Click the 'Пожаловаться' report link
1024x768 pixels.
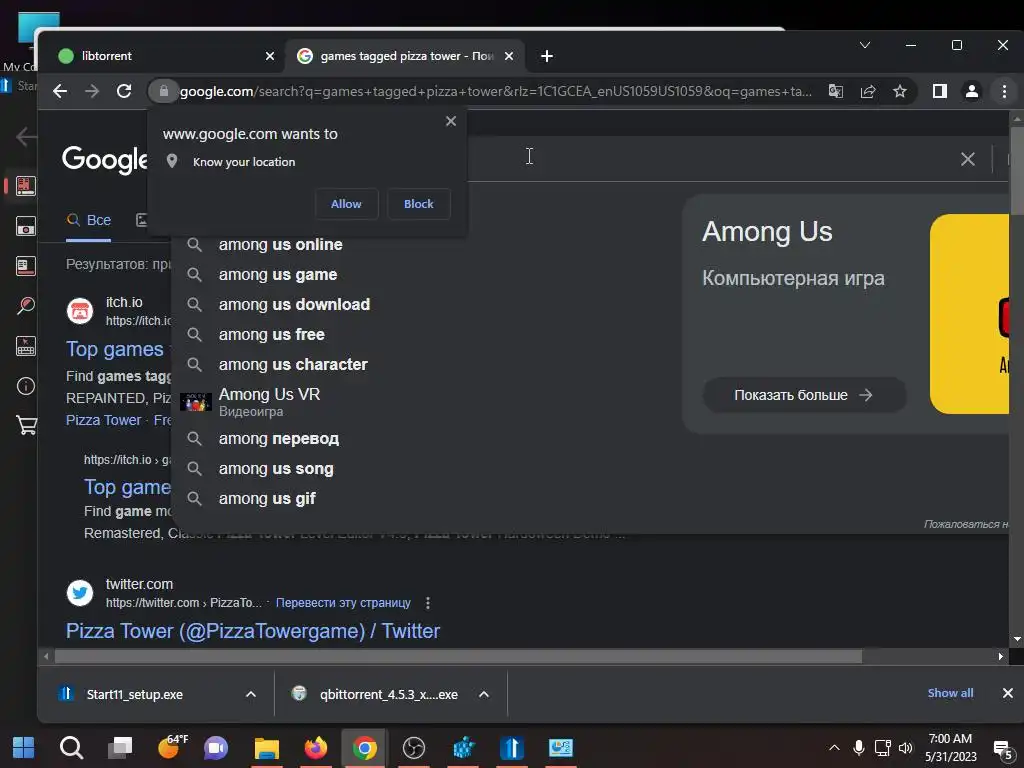tap(966, 524)
